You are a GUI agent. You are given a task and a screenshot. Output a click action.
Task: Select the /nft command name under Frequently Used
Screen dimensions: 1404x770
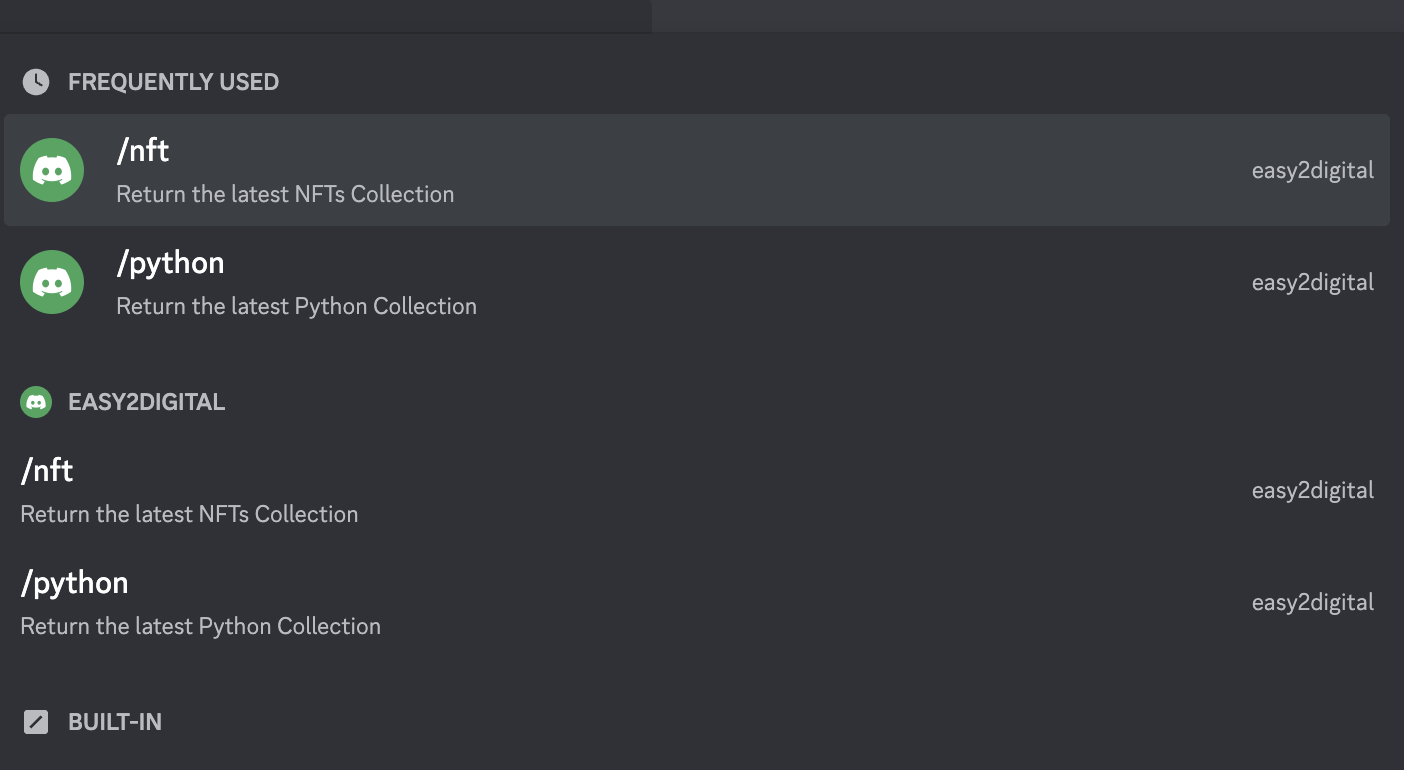coord(143,151)
